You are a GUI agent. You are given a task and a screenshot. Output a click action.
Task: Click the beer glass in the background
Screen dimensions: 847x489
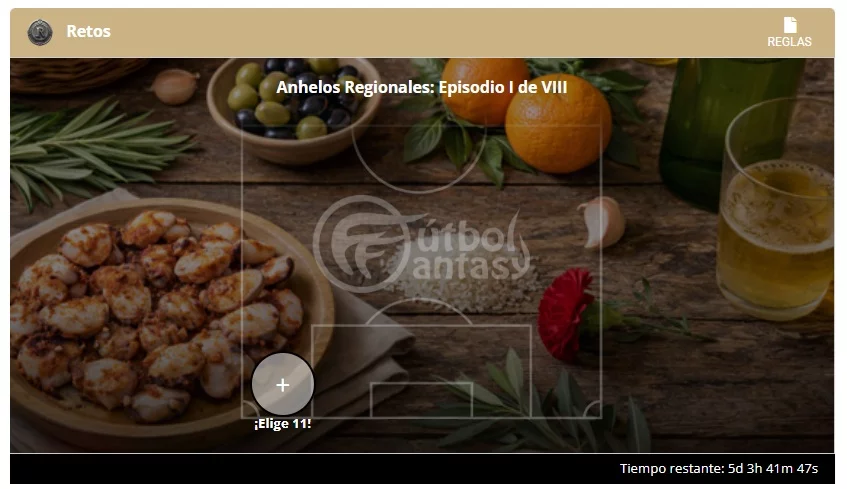coord(775,209)
